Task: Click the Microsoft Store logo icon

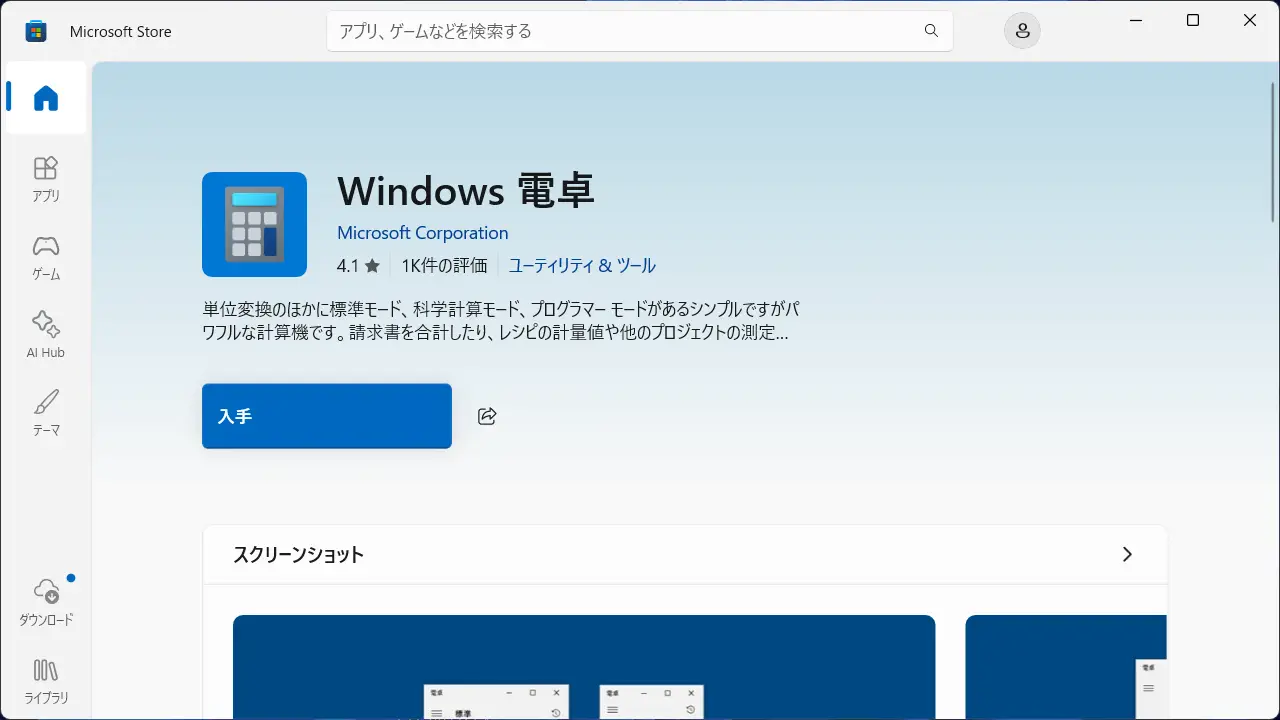Action: [x=36, y=31]
